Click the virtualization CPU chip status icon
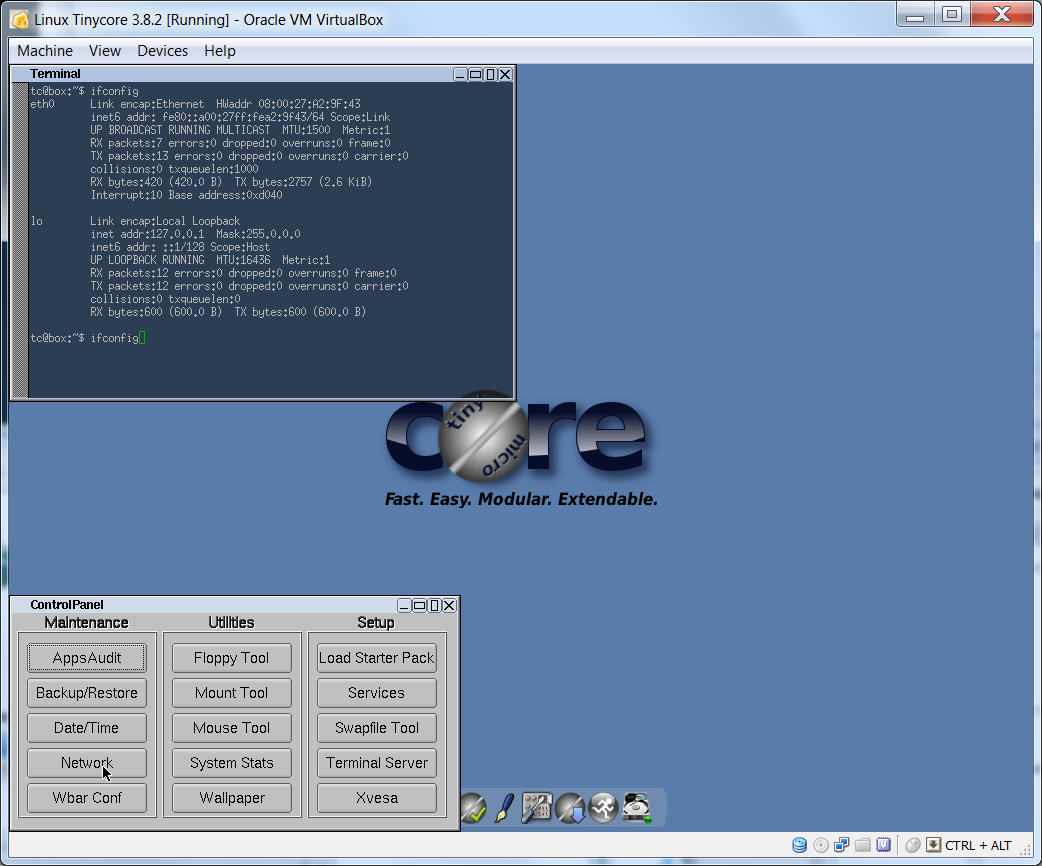The height and width of the screenshot is (866, 1042). [883, 845]
